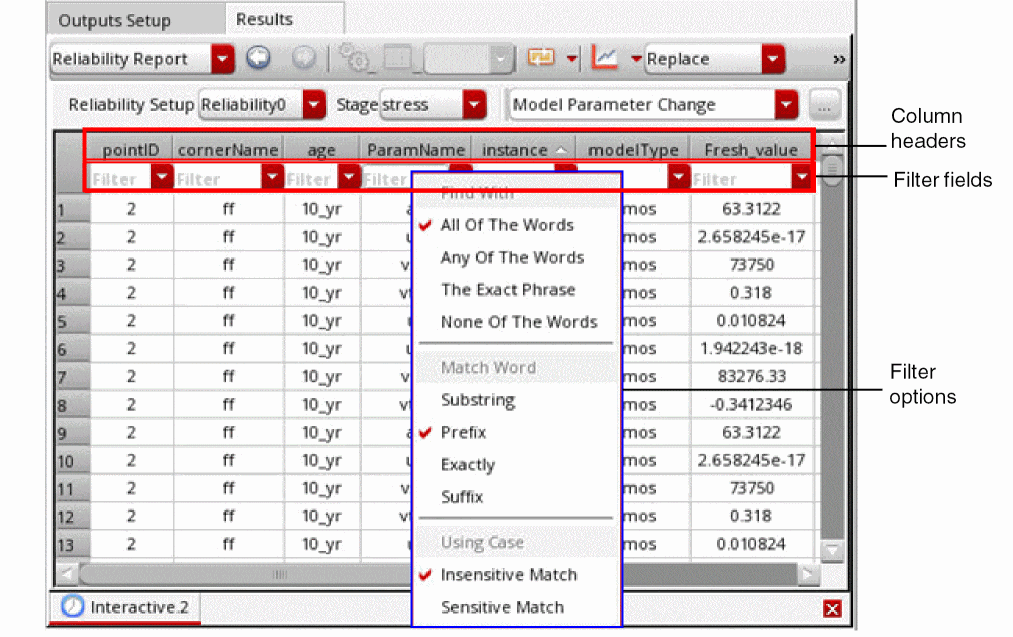Click the gears settings icon in toolbar
The width and height of the screenshot is (1013, 637).
click(354, 59)
